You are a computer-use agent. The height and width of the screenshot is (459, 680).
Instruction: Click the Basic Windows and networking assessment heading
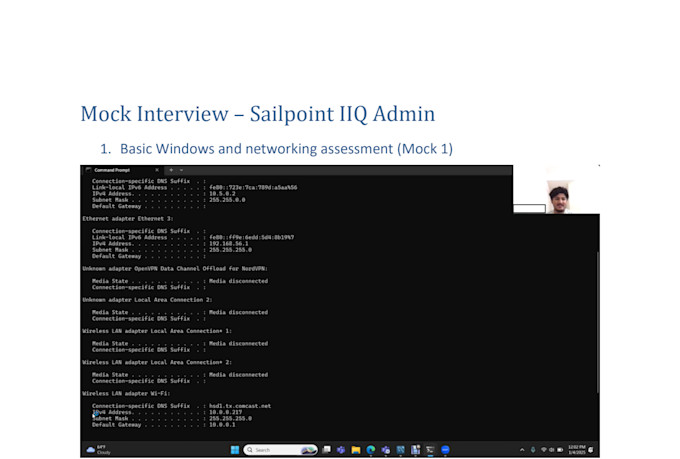coord(286,149)
